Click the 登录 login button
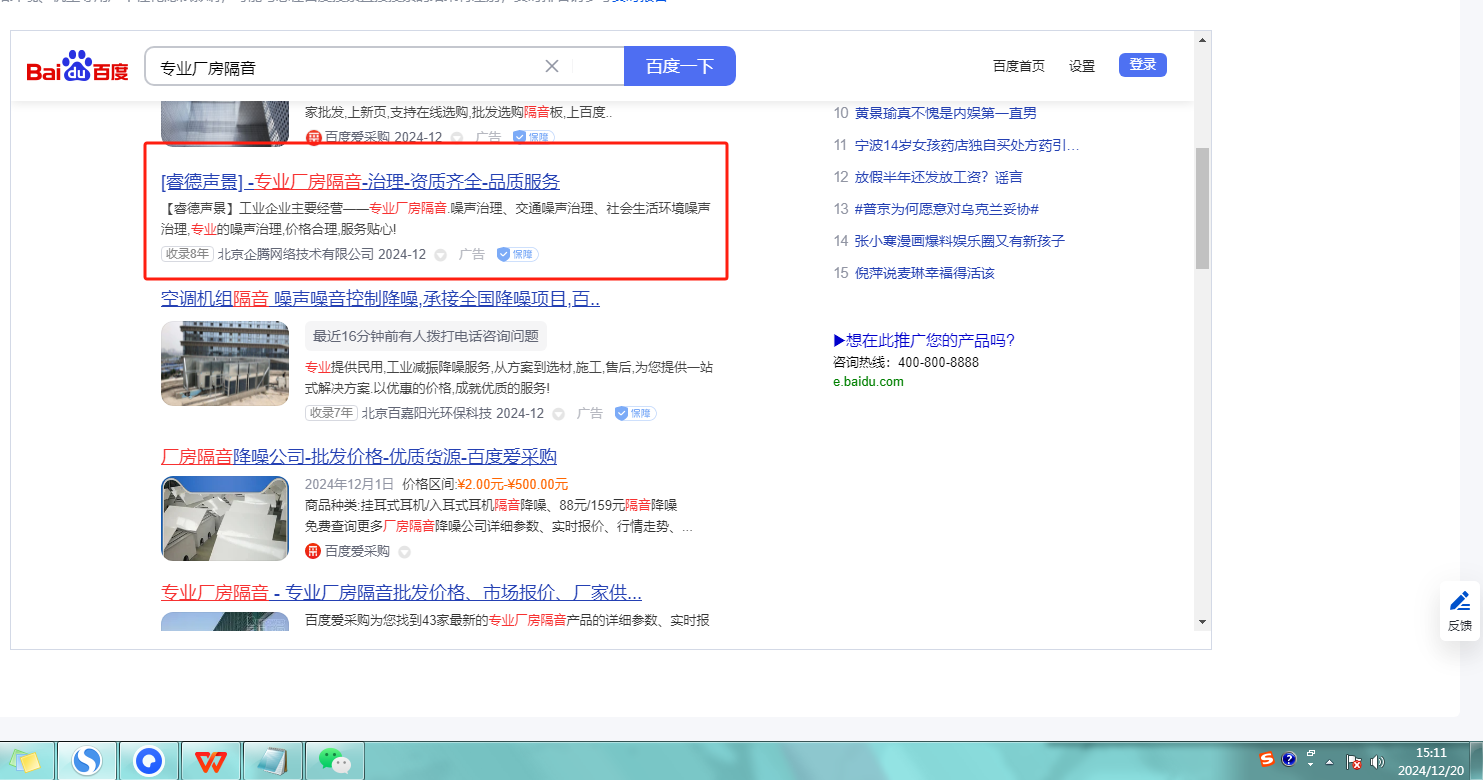Screen dimensions: 1483x780 tap(1142, 65)
